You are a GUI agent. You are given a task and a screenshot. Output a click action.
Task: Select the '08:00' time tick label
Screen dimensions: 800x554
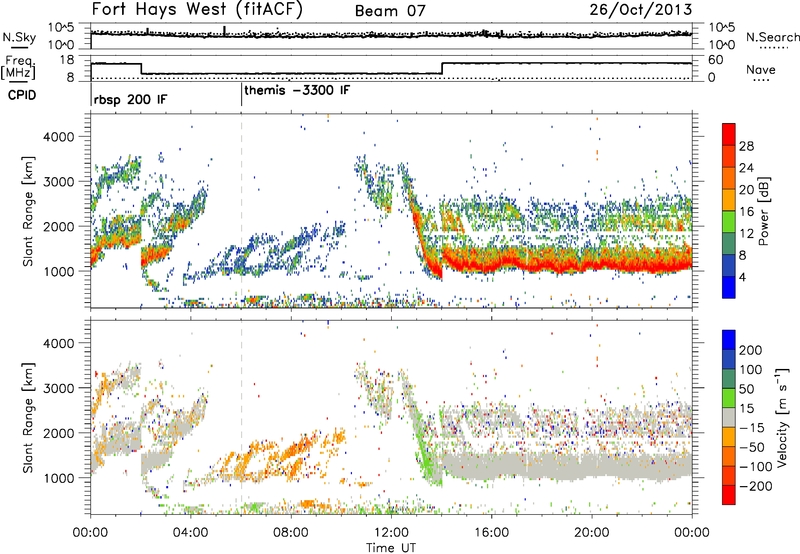291,532
